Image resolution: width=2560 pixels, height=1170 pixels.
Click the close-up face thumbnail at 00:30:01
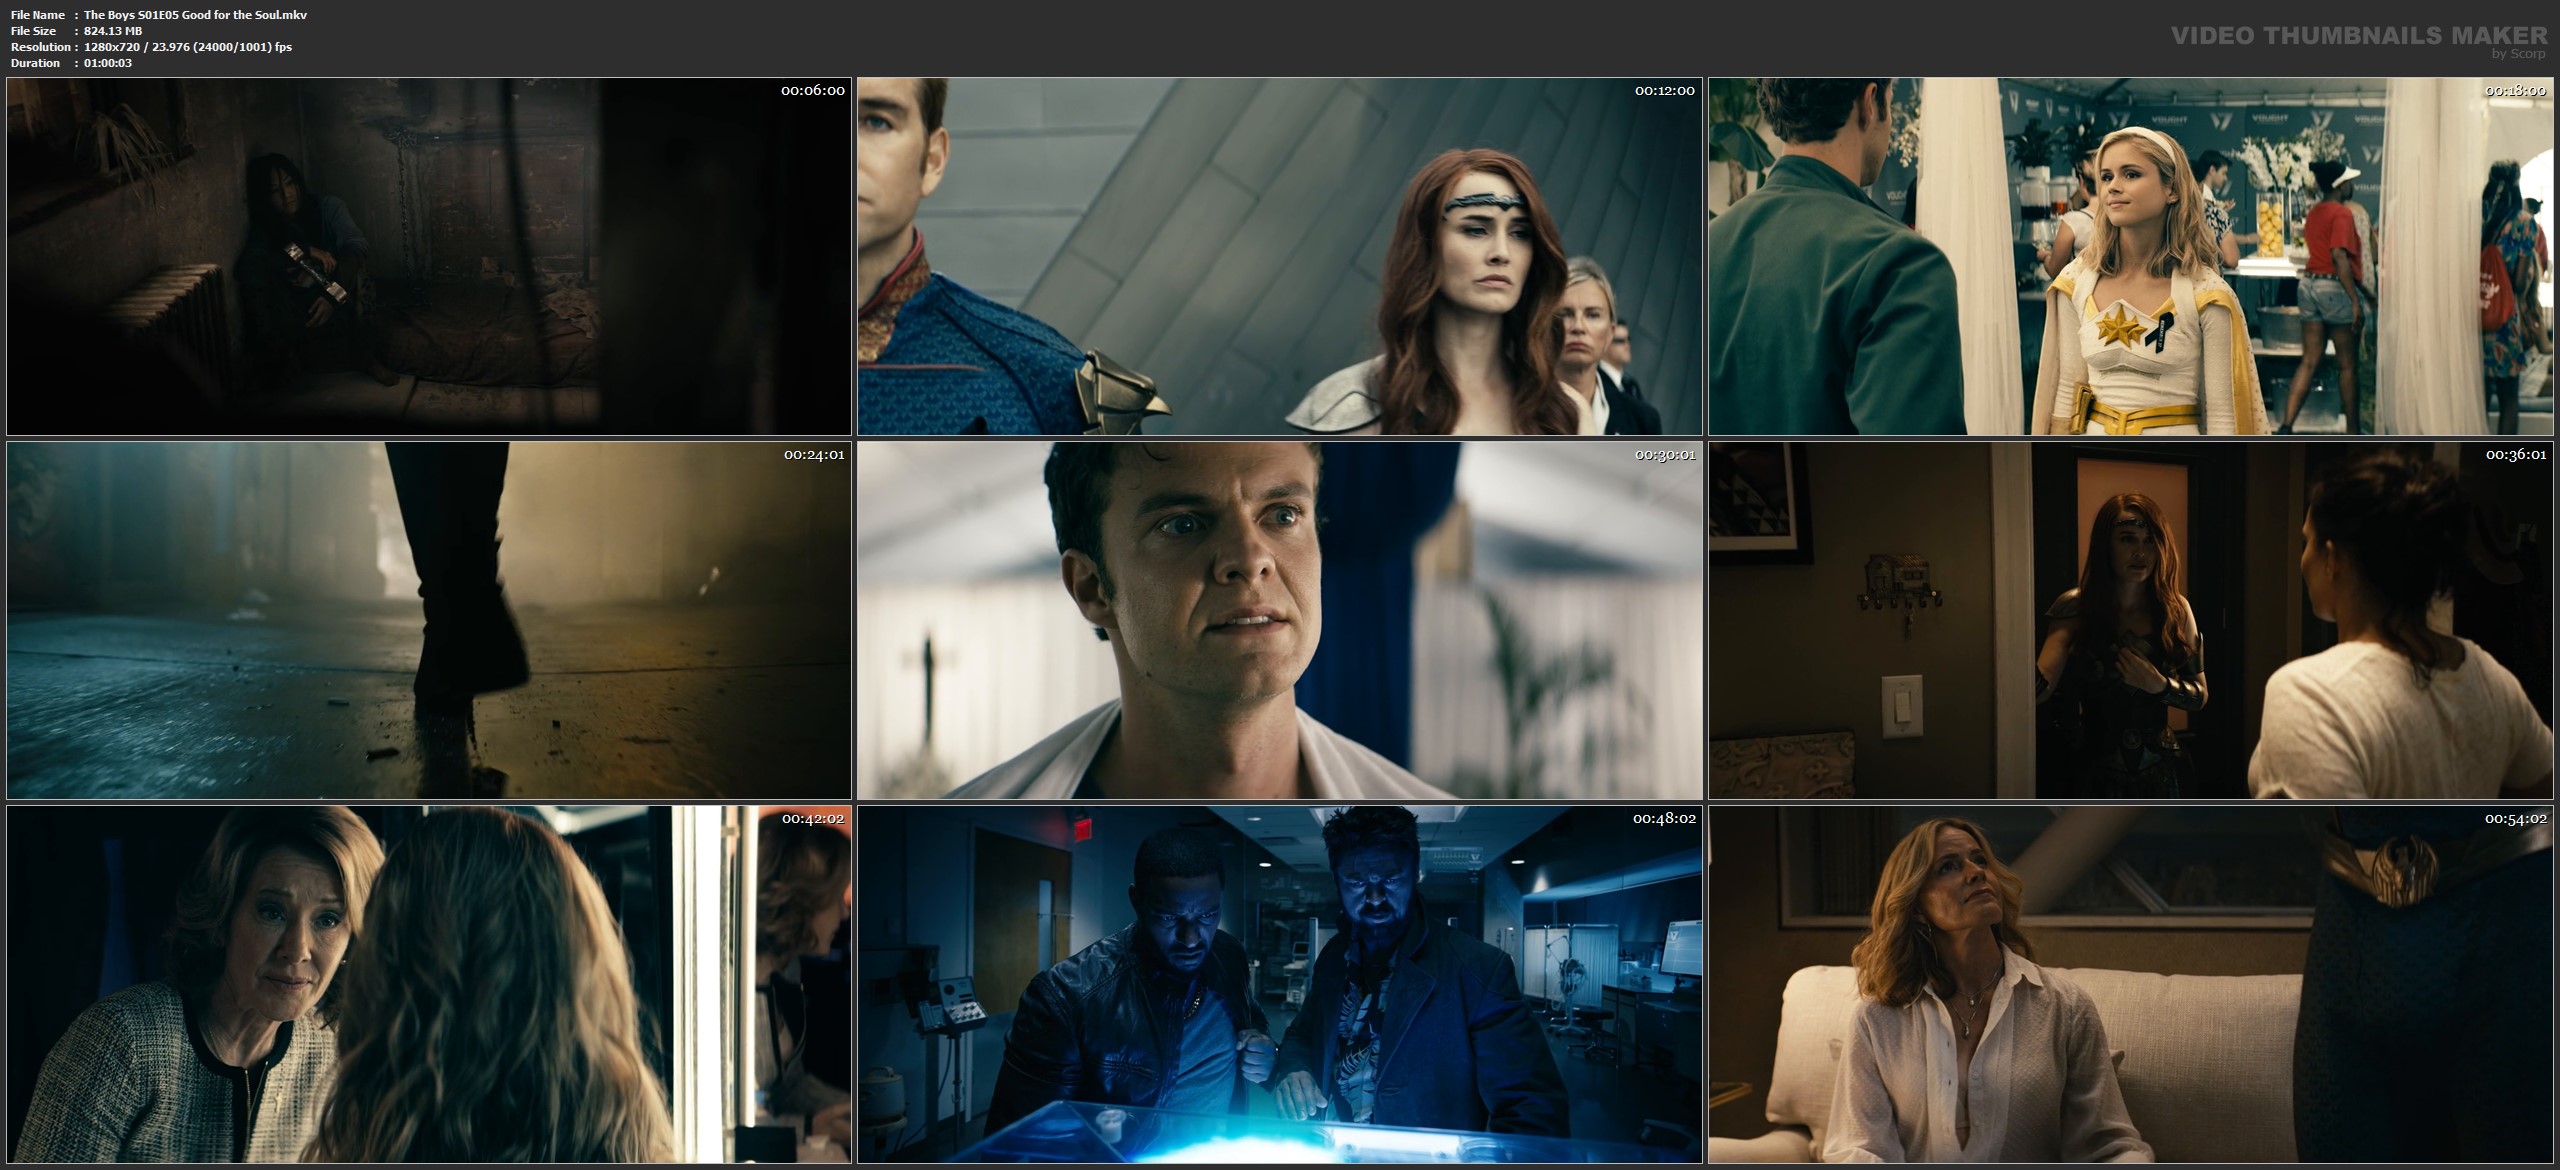1279,620
